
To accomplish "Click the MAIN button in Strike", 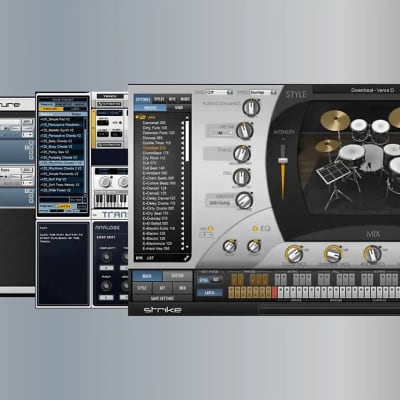I will pos(147,276).
